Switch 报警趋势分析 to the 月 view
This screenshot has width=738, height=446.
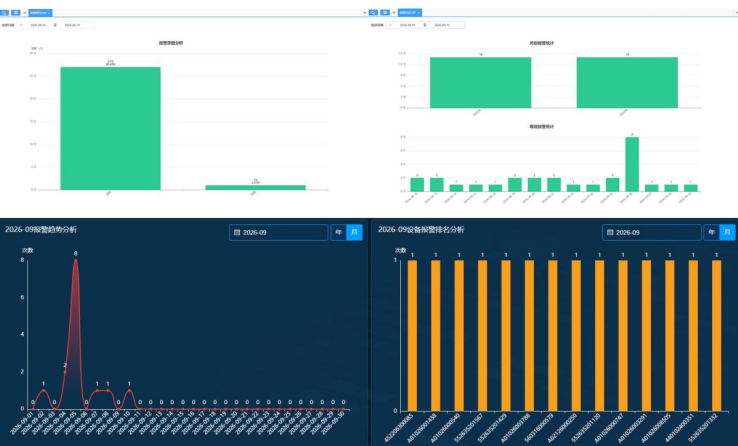(x=354, y=232)
